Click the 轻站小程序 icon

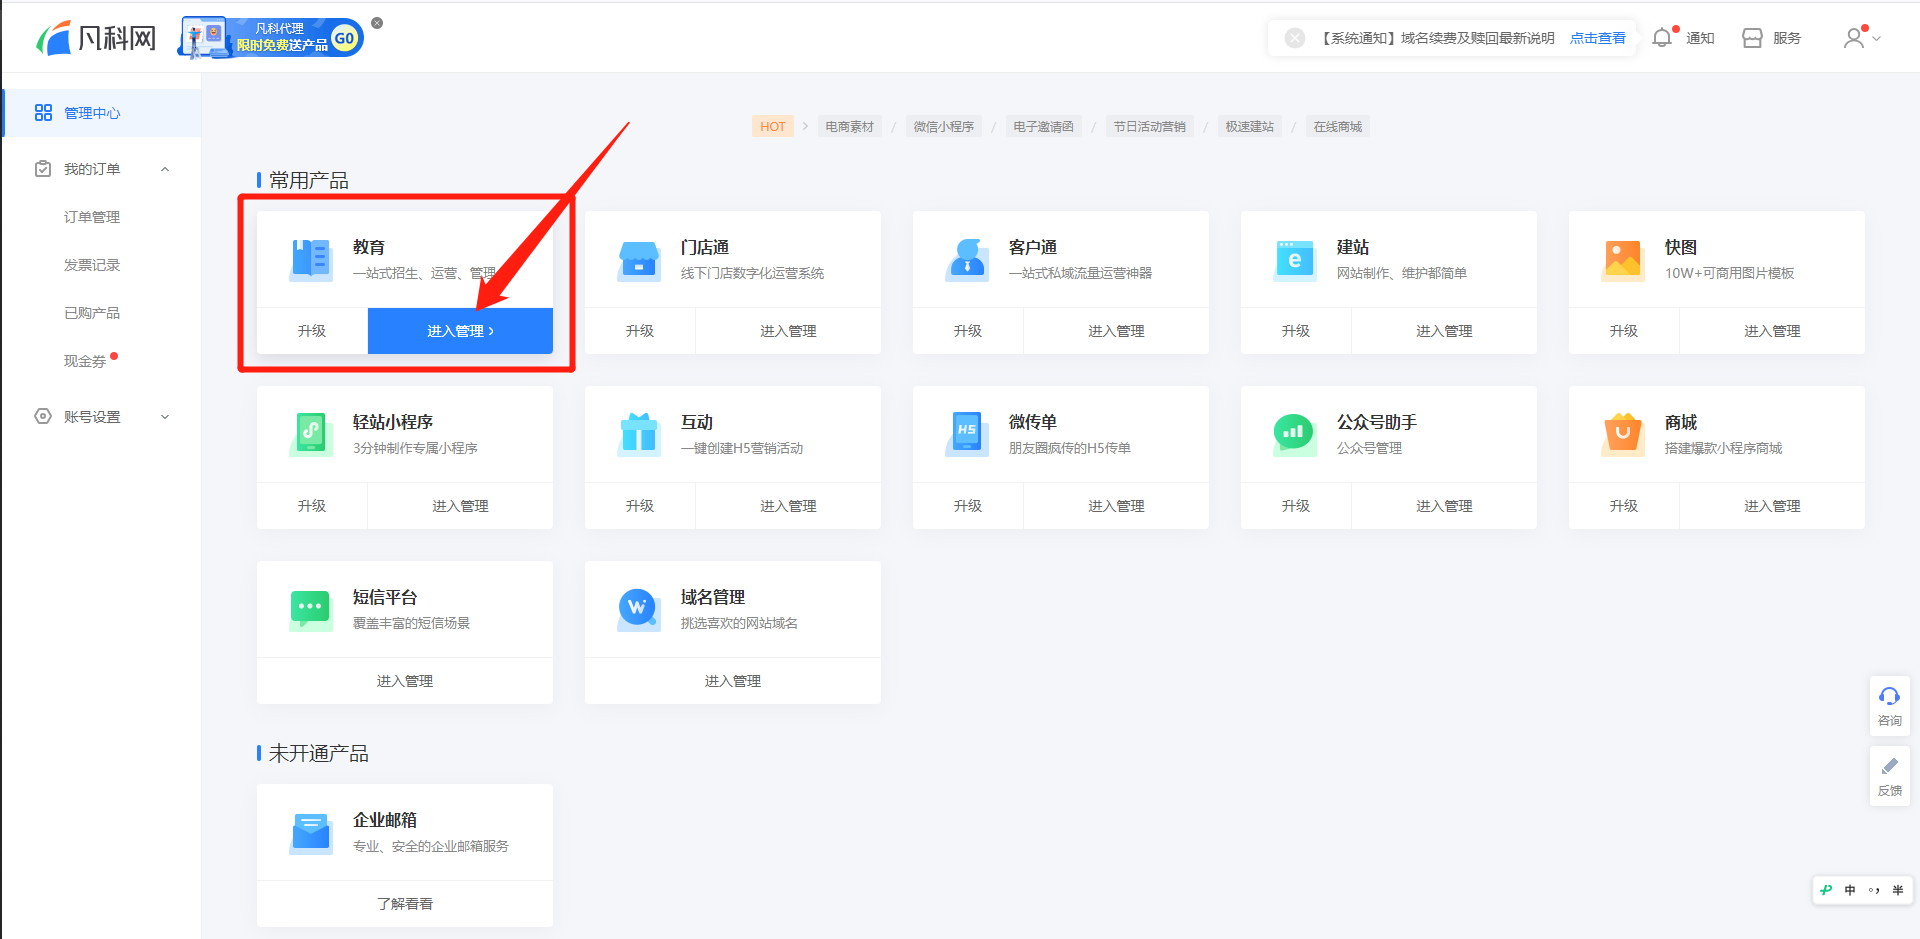pyautogui.click(x=311, y=434)
